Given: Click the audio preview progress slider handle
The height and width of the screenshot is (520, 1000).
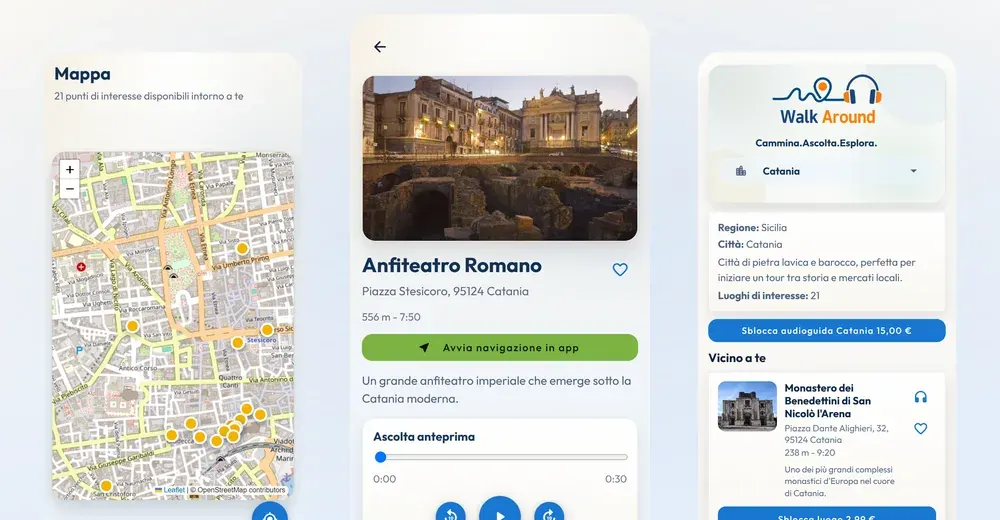Looking at the screenshot, I should [x=381, y=457].
